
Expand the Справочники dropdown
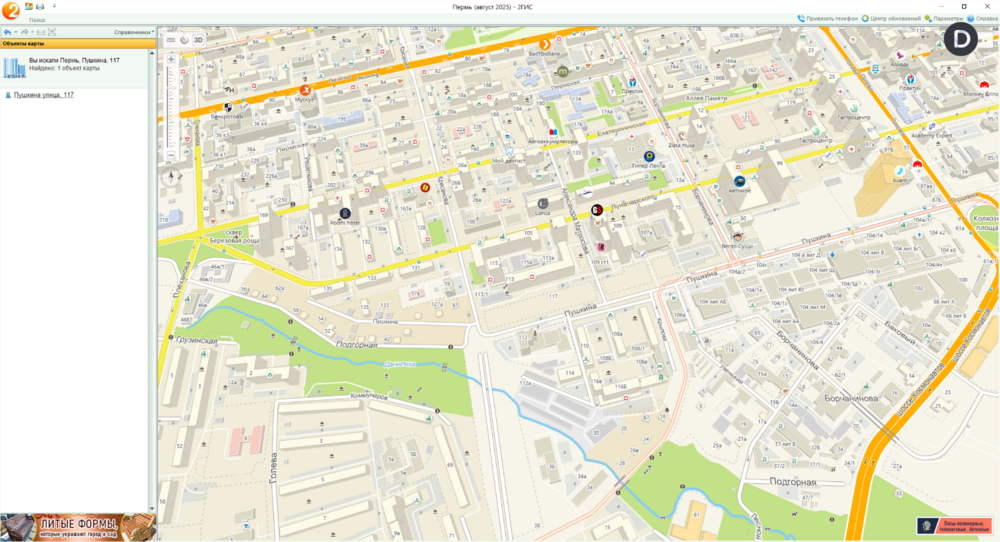134,32
